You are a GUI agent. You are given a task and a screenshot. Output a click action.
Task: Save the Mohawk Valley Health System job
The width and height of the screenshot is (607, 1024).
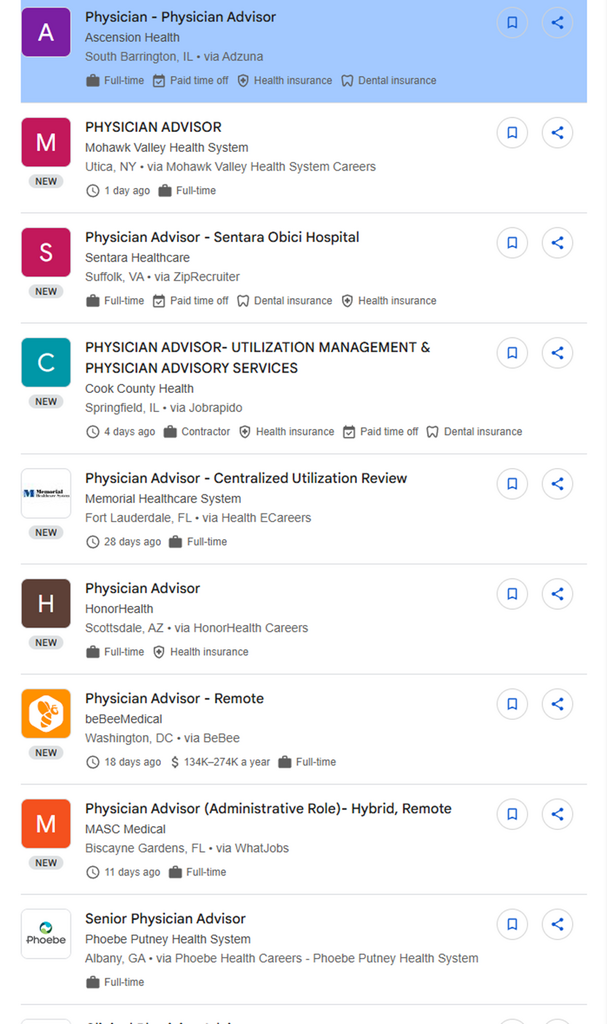coord(512,133)
